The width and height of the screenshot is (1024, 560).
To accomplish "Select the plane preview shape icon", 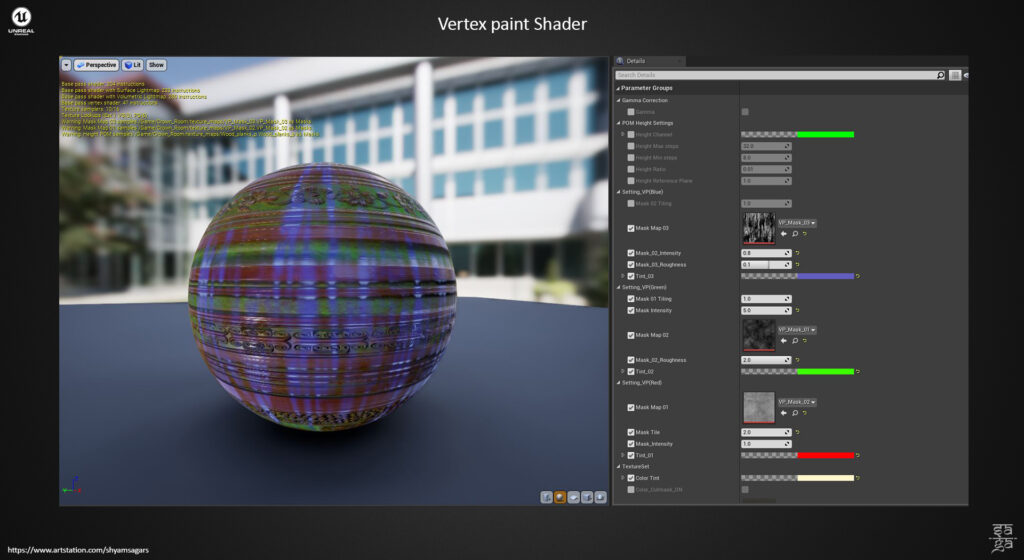I will [x=573, y=497].
